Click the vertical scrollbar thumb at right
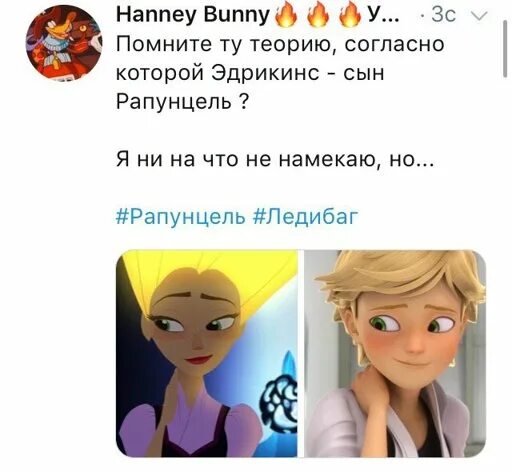Screen dimensions: 512x471 tap(505, 49)
